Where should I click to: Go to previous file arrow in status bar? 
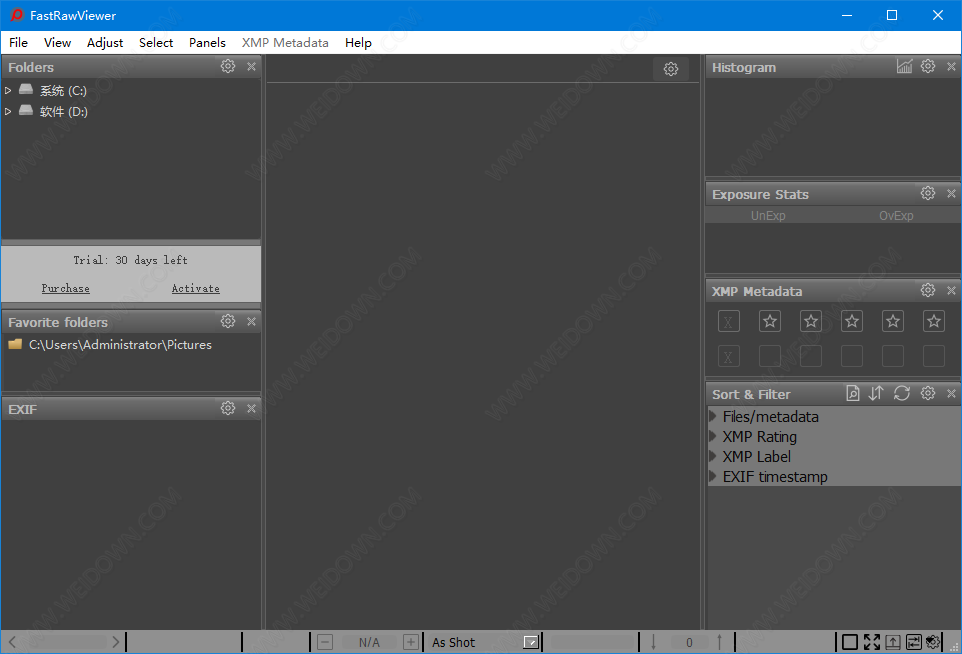12,642
